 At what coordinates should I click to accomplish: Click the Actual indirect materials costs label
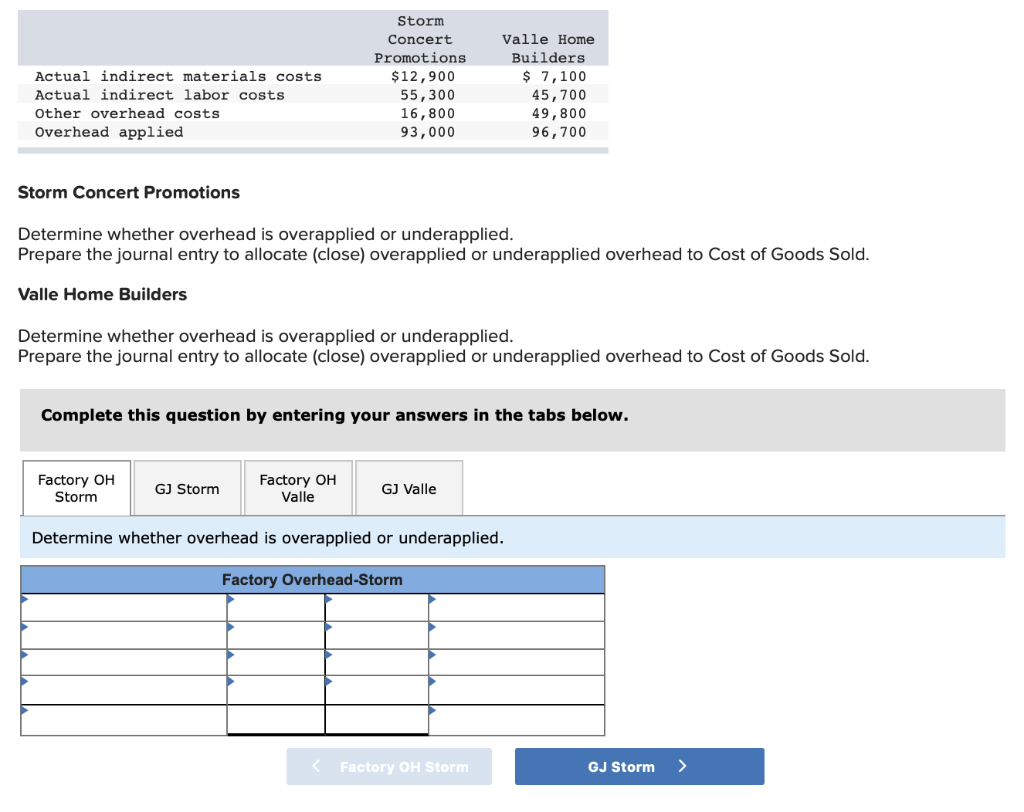[x=178, y=76]
